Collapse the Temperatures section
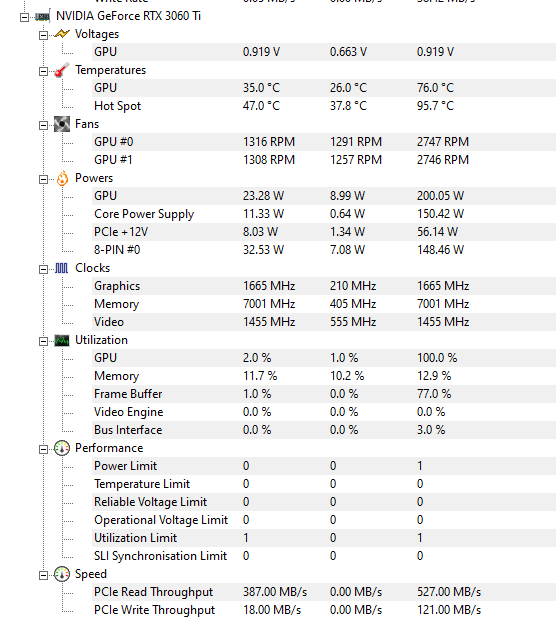This screenshot has height=628, width=556. (x=43, y=71)
